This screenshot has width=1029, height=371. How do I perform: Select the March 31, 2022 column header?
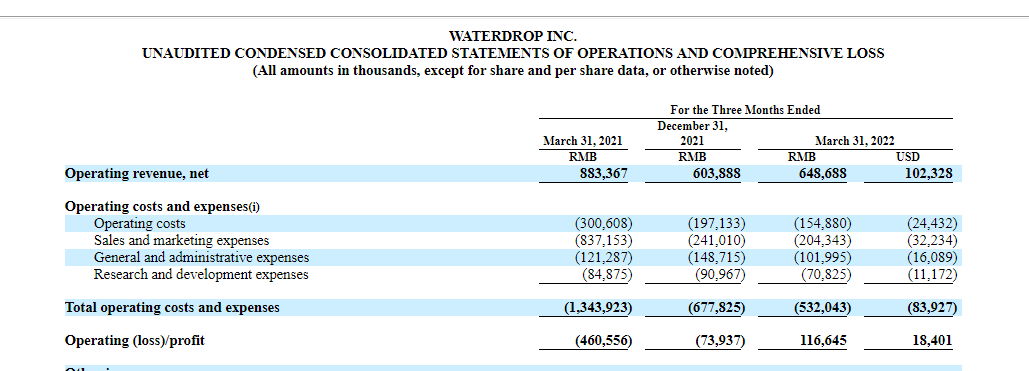pyautogui.click(x=854, y=141)
